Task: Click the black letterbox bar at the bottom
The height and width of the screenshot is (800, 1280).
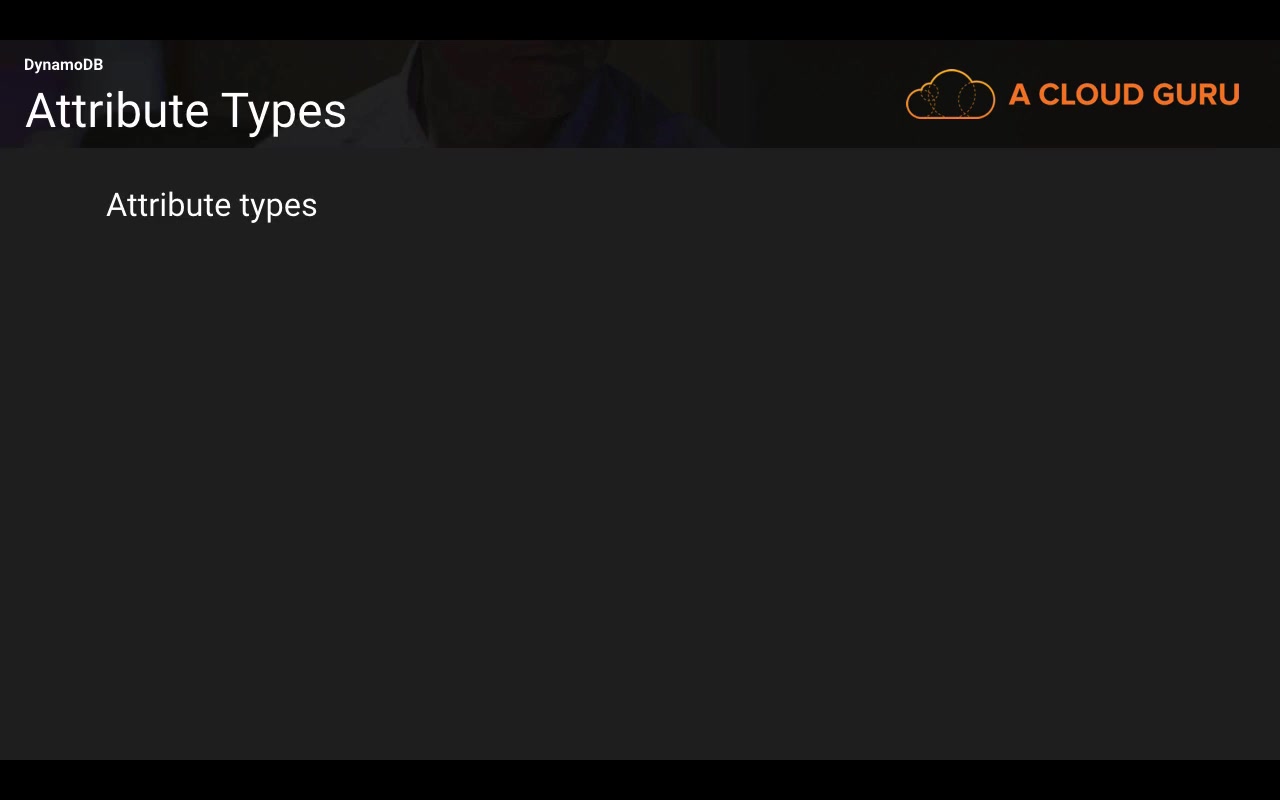Action: (x=640, y=780)
